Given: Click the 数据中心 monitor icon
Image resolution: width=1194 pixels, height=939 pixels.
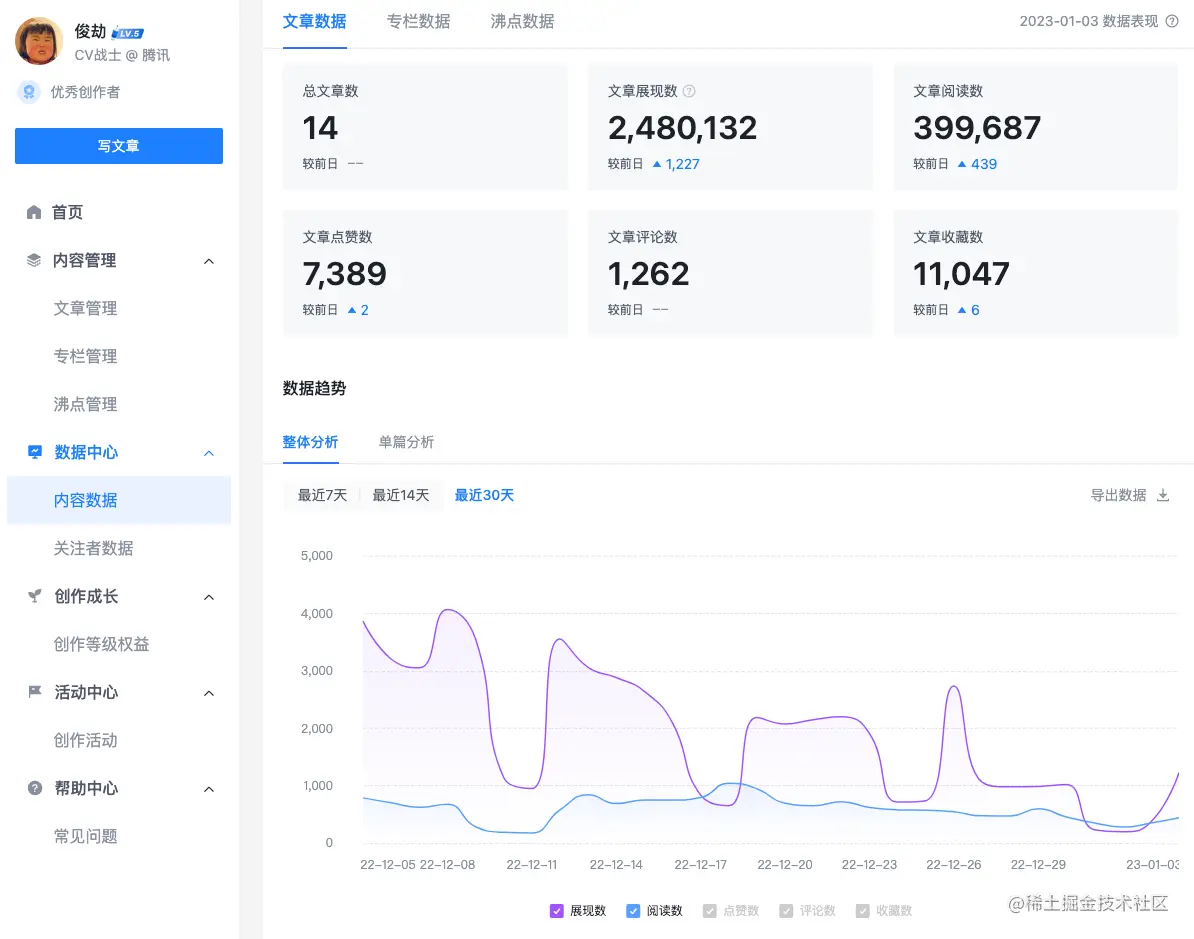Looking at the screenshot, I should (35, 452).
